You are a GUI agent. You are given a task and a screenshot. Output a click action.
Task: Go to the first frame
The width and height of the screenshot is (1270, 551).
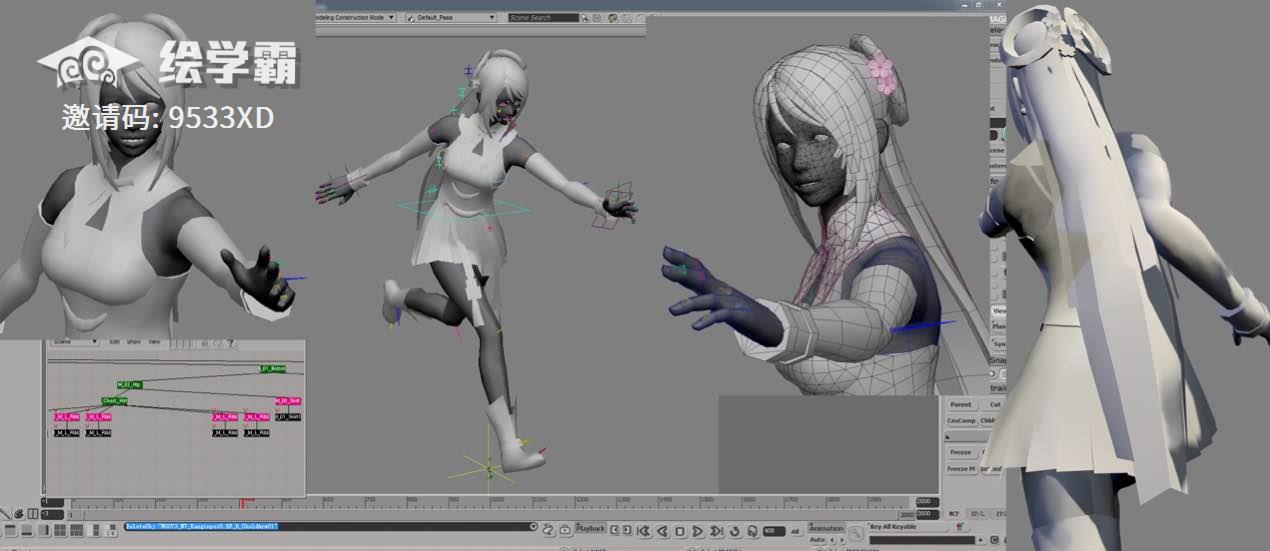pos(644,531)
